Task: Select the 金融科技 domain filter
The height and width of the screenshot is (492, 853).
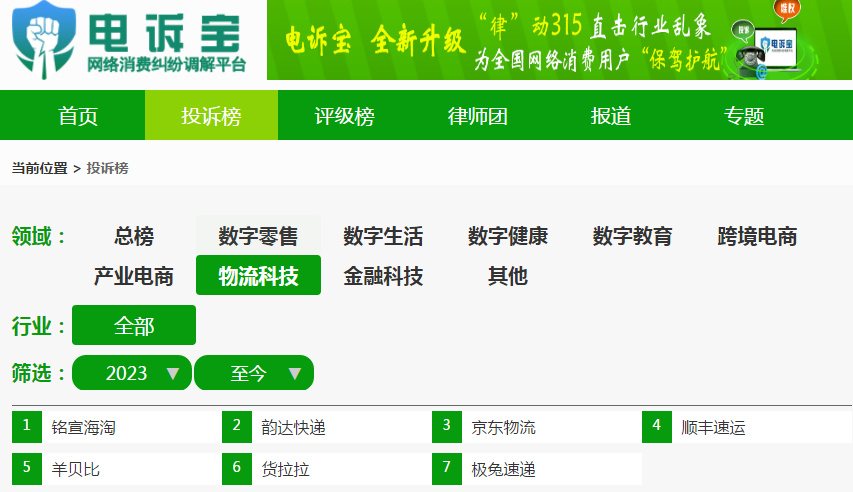Action: click(x=383, y=276)
